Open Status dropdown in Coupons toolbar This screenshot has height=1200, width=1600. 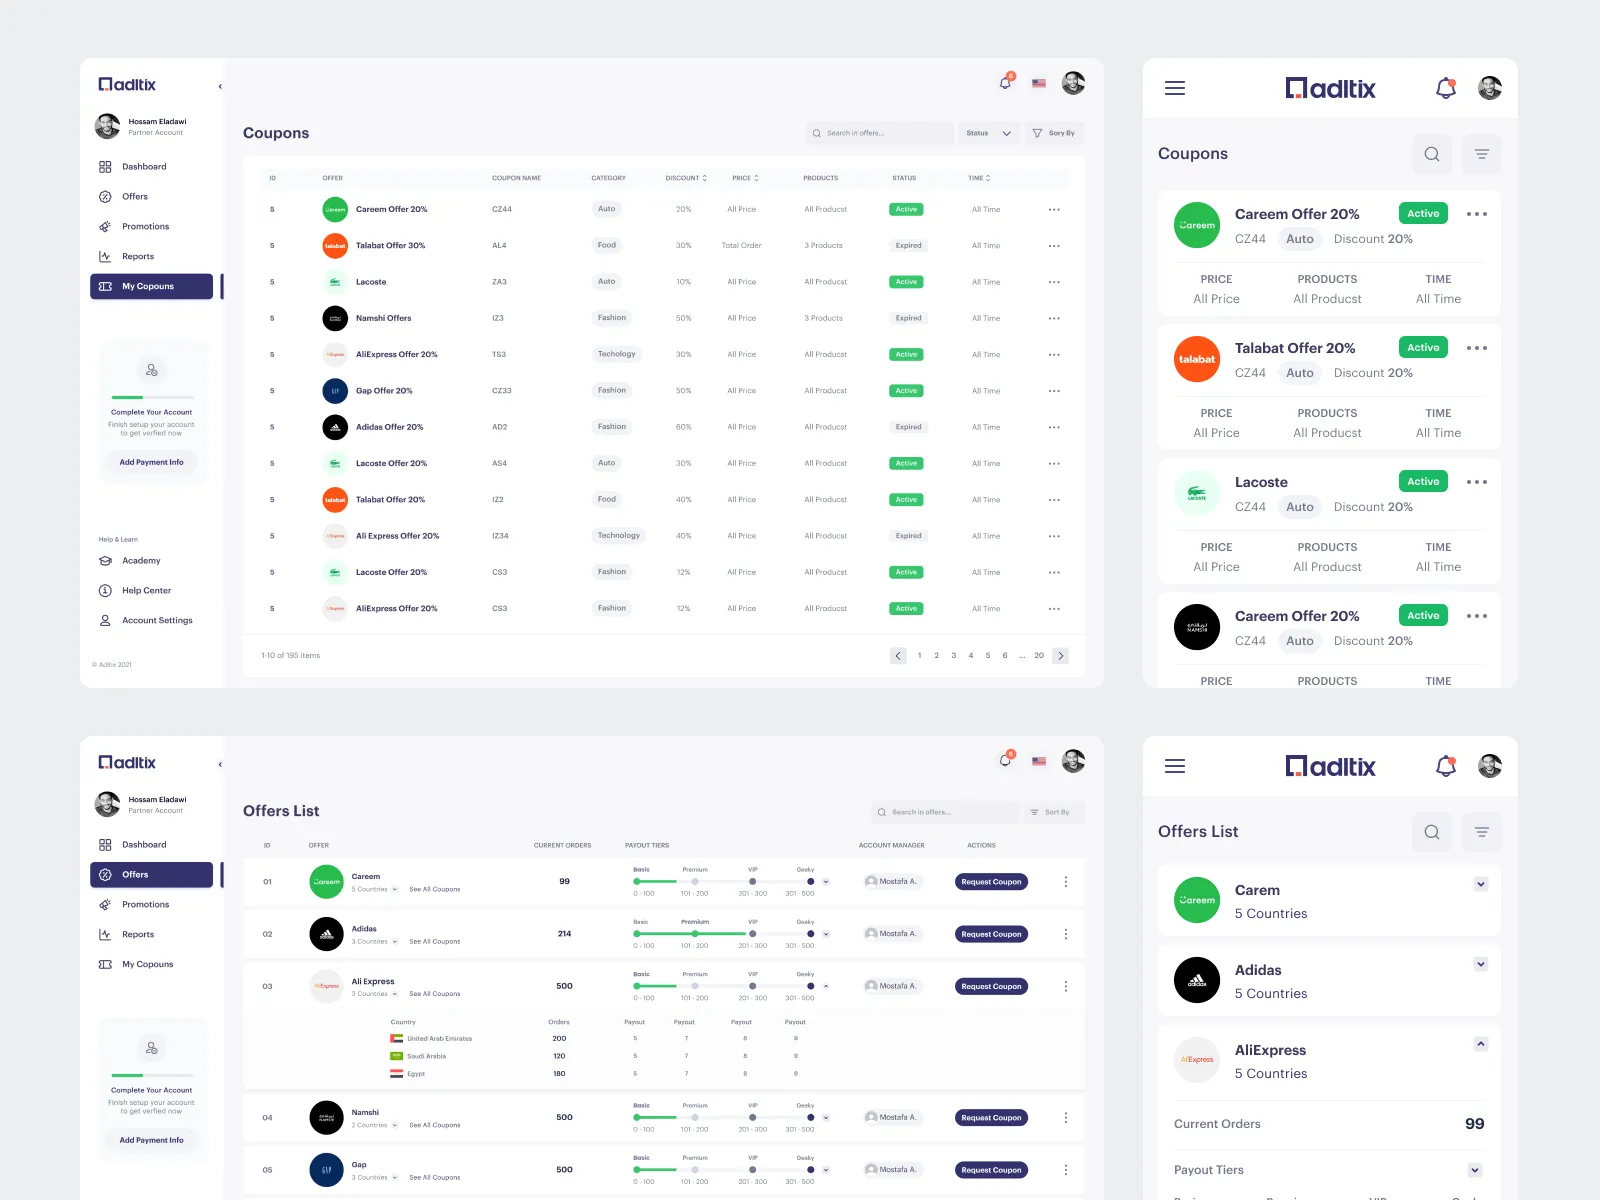pos(988,133)
